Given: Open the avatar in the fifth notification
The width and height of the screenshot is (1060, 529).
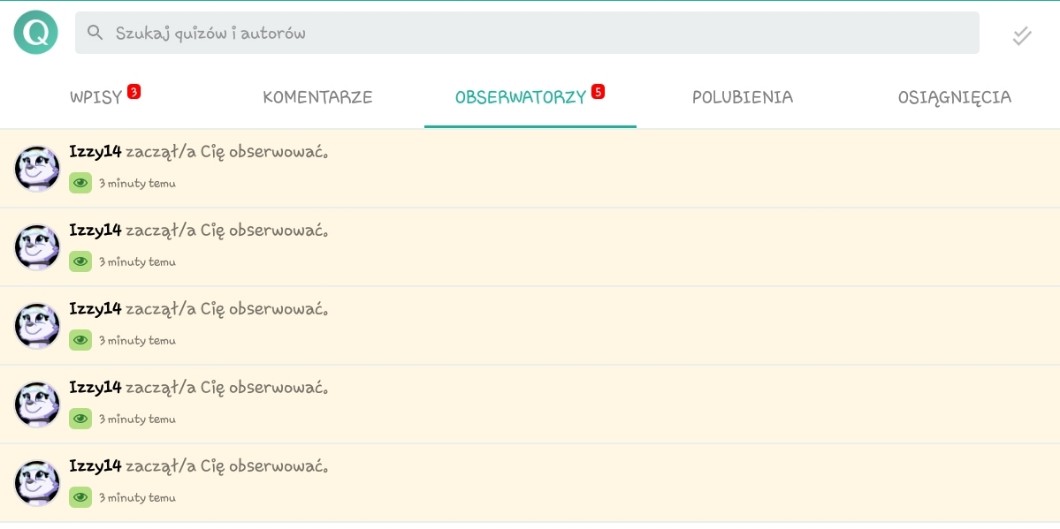Looking at the screenshot, I should pyautogui.click(x=37, y=483).
